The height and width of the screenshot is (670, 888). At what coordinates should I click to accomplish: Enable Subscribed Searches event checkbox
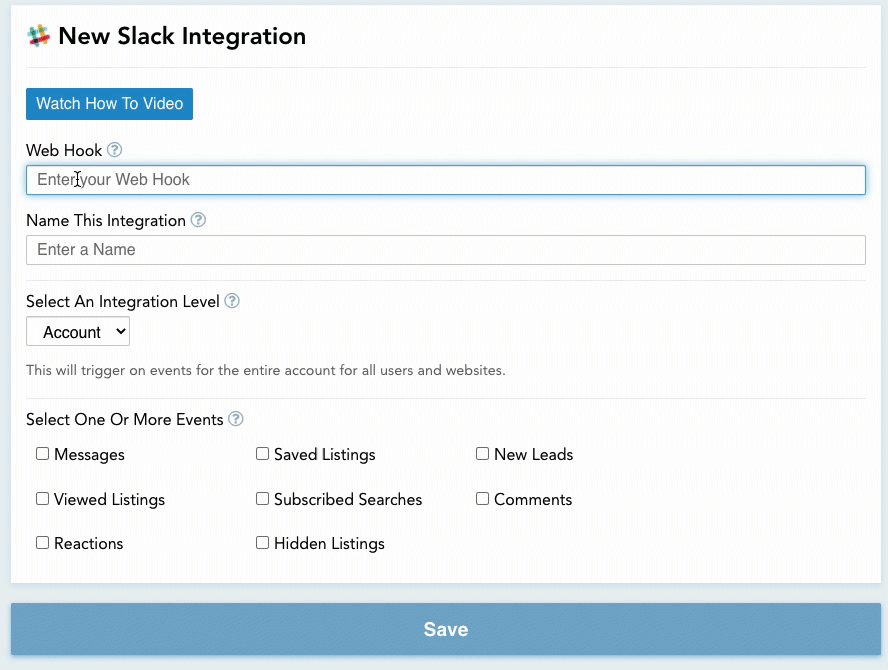[262, 498]
